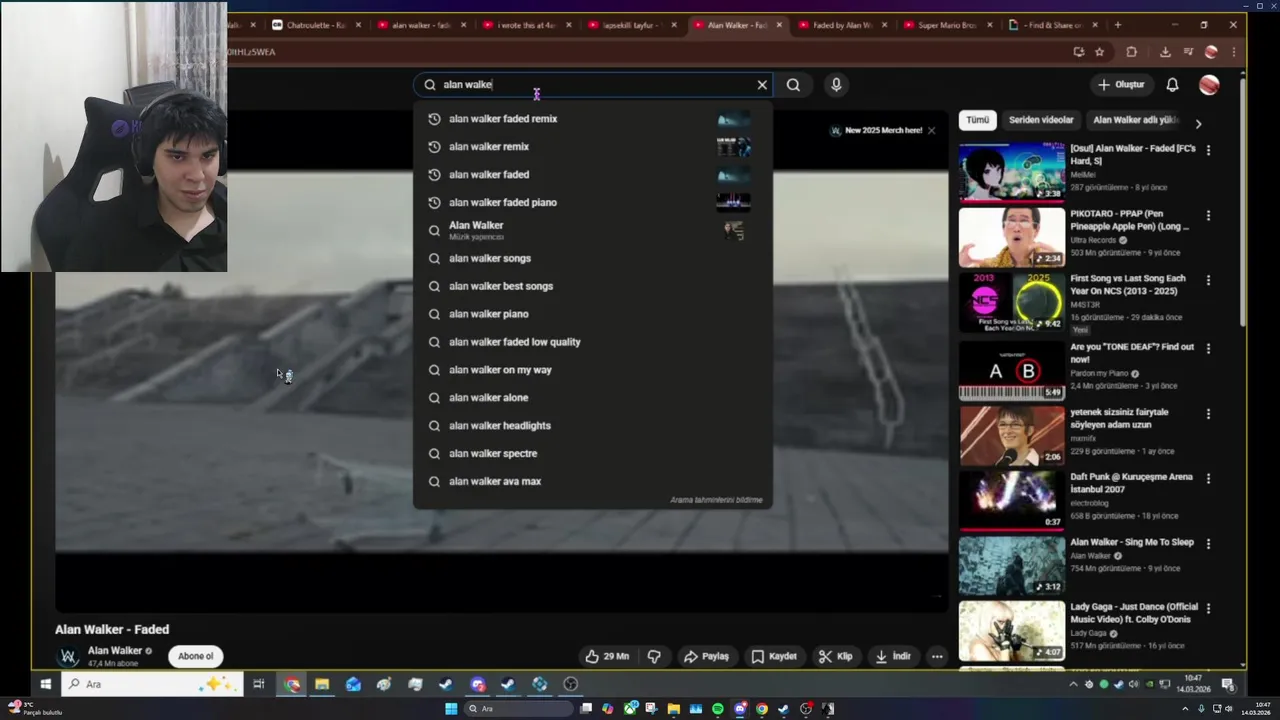This screenshot has height=720, width=1280.
Task: Switch to the Super Mario Bros tab
Action: click(946, 25)
